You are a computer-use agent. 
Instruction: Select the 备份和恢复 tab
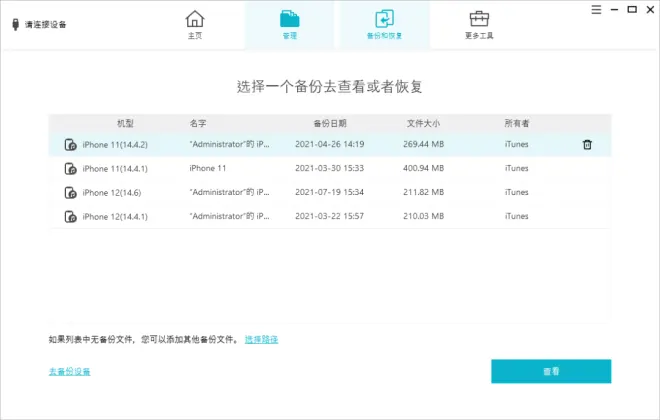(384, 25)
